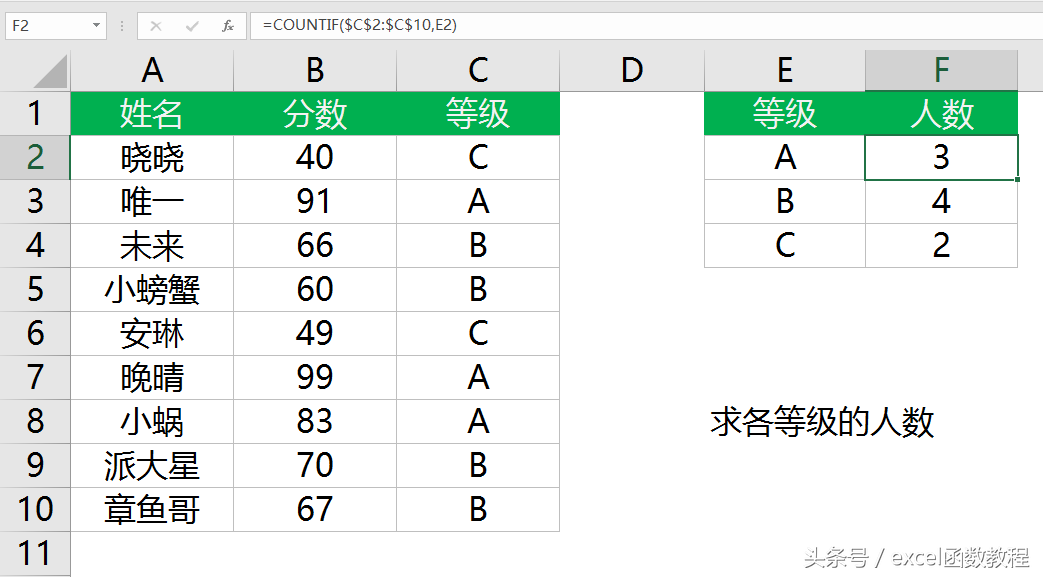Click grade C in the summary table
1043x577 pixels.
point(785,246)
